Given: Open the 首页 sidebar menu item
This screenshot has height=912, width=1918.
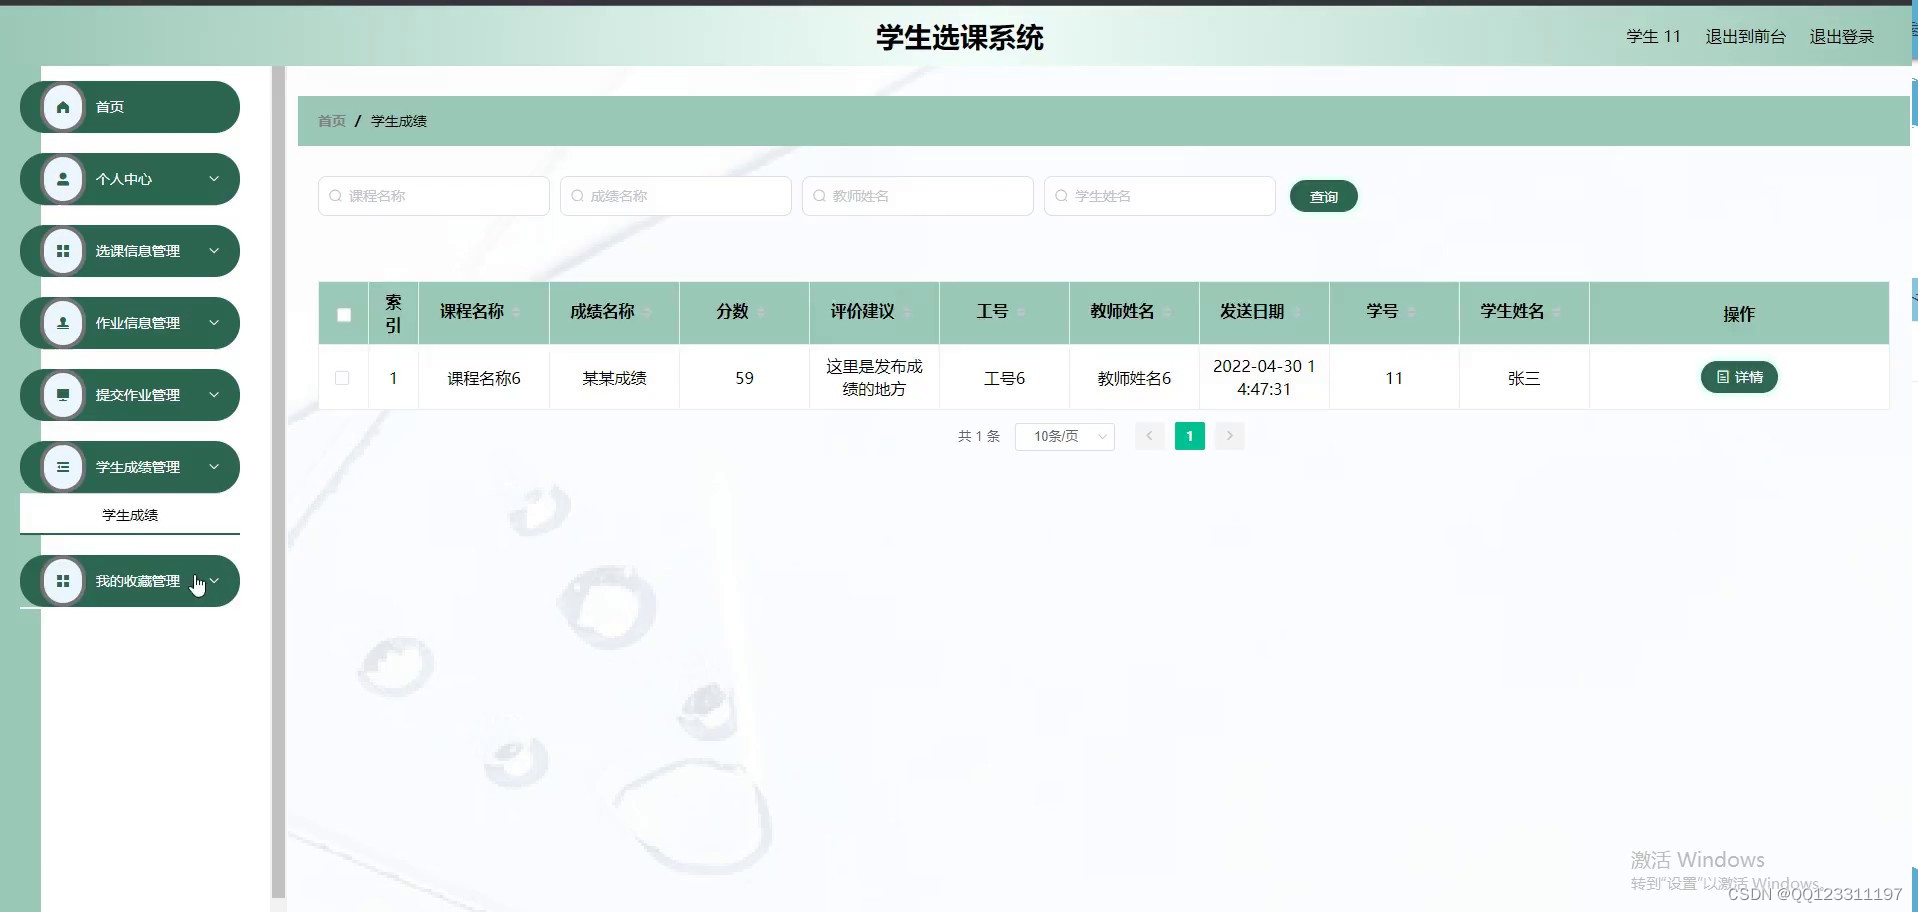Looking at the screenshot, I should coord(130,107).
